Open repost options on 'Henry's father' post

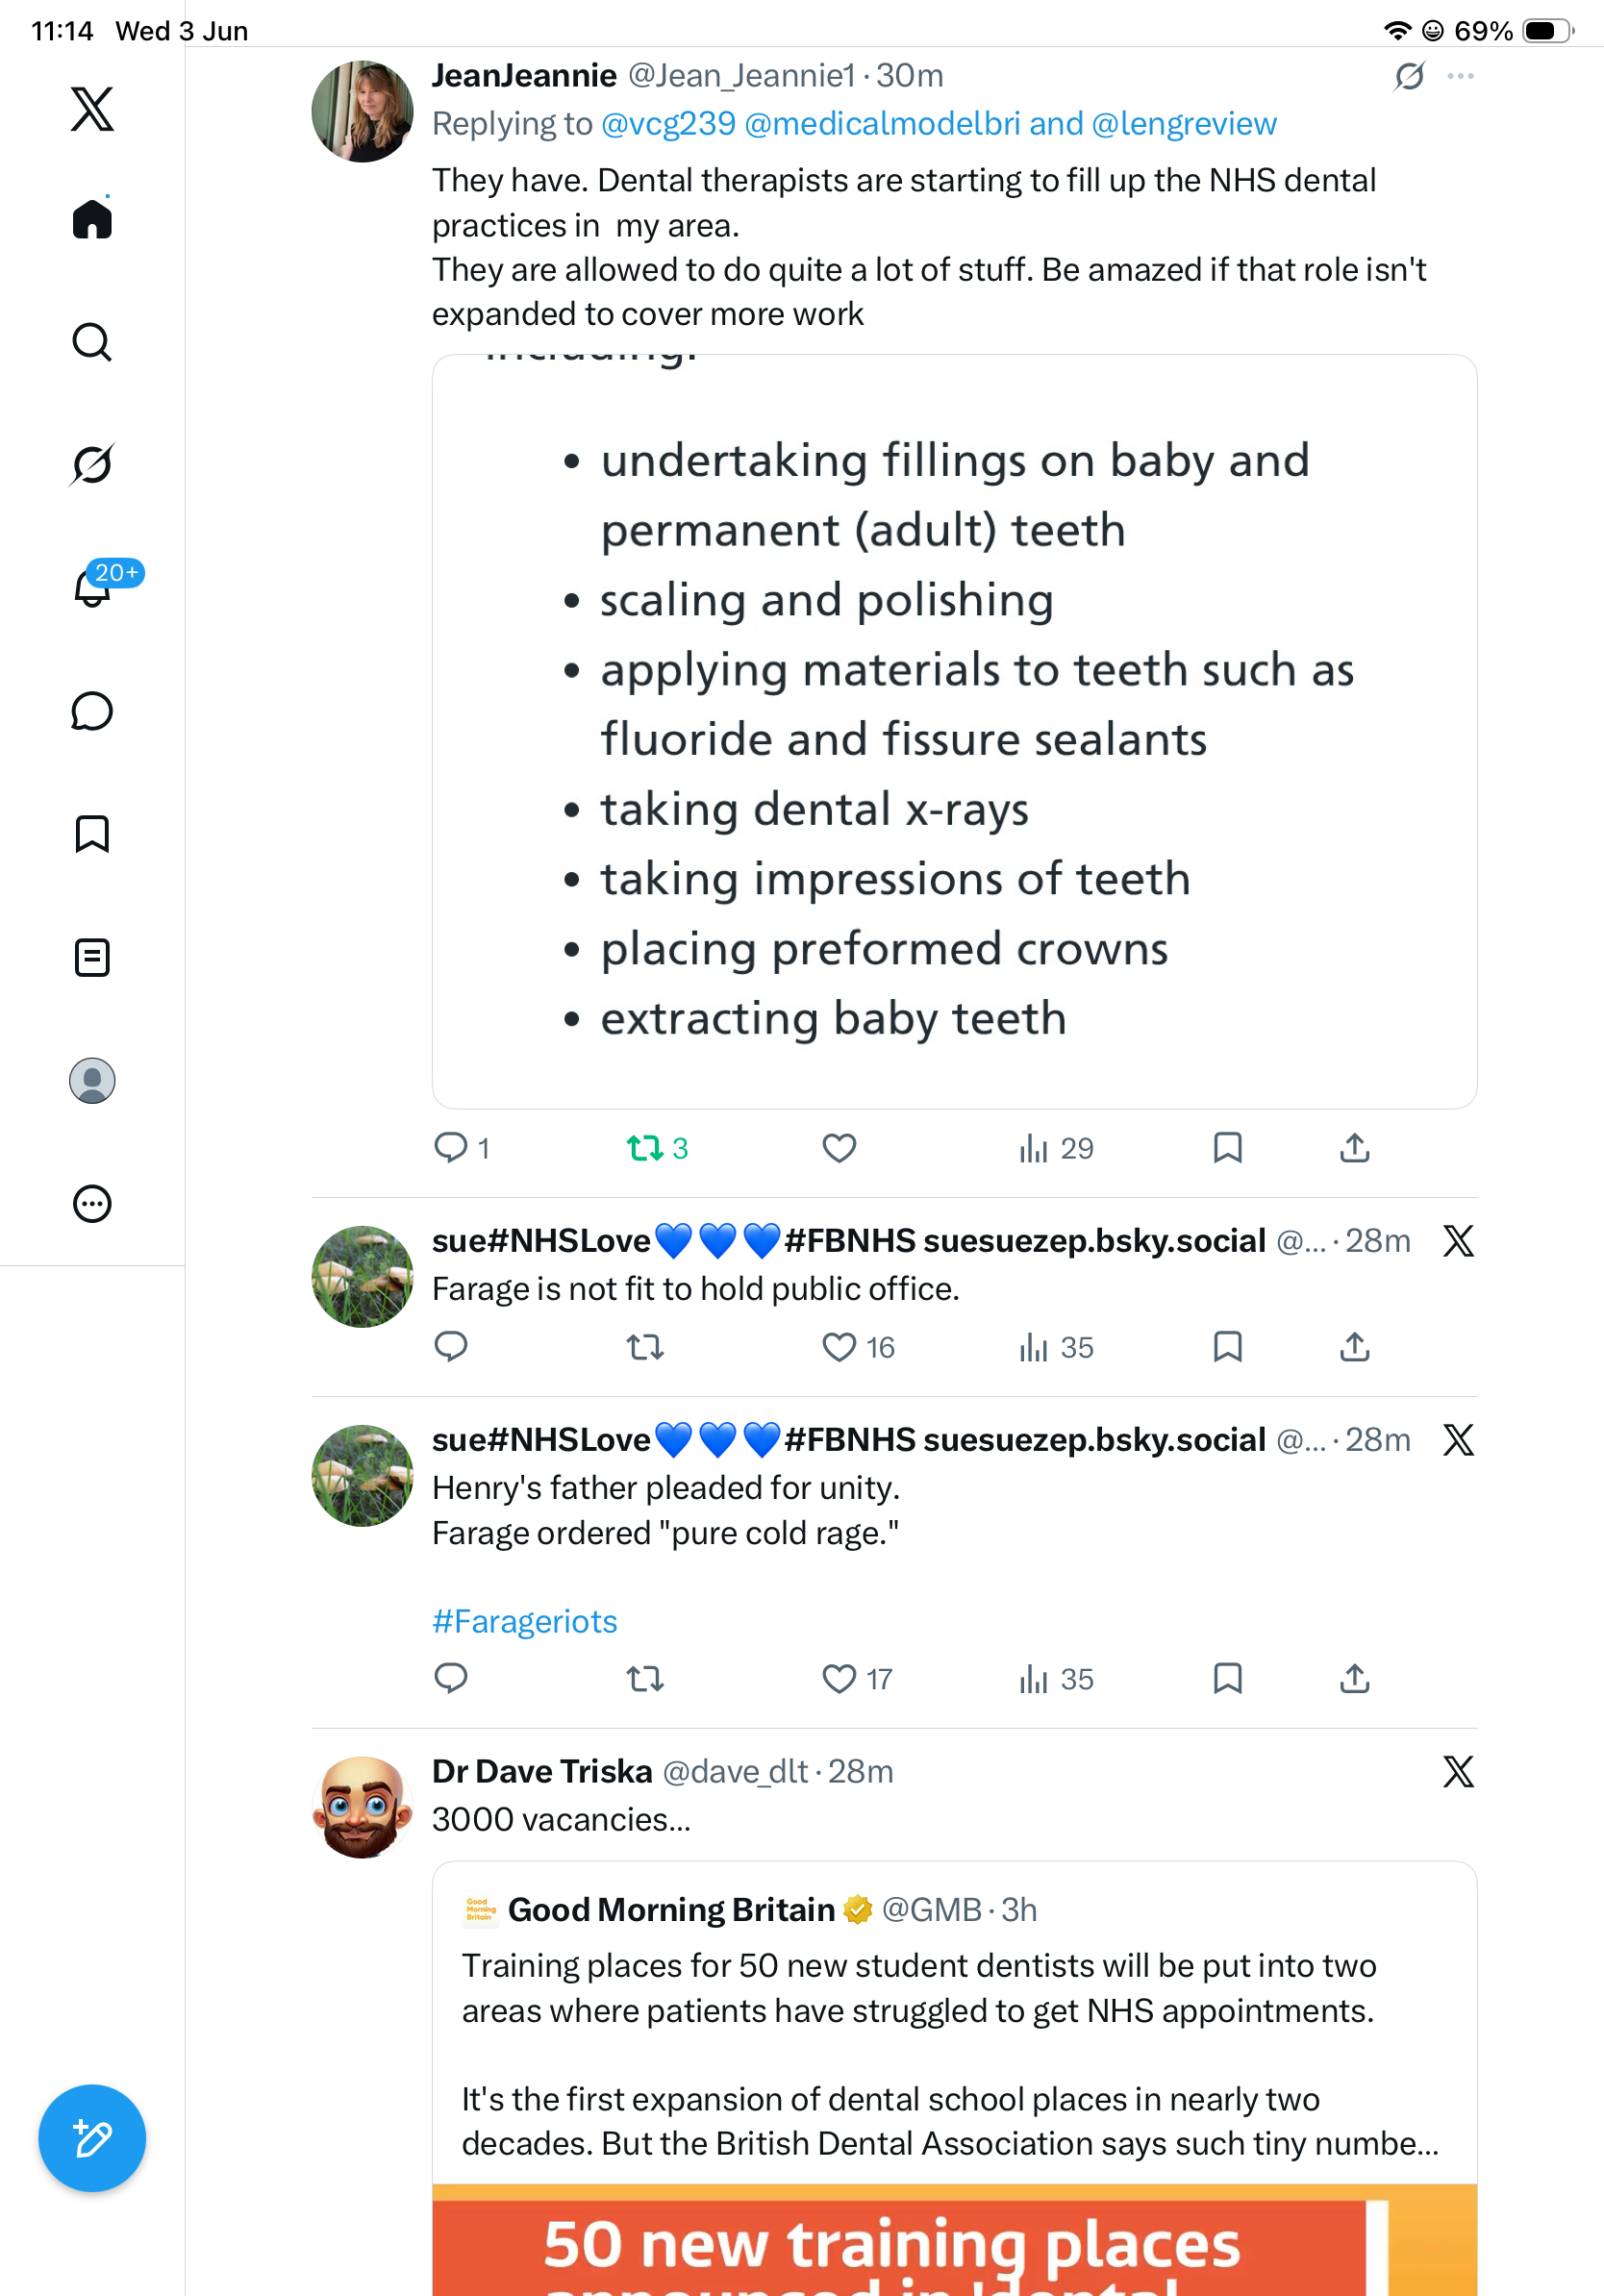[645, 1678]
